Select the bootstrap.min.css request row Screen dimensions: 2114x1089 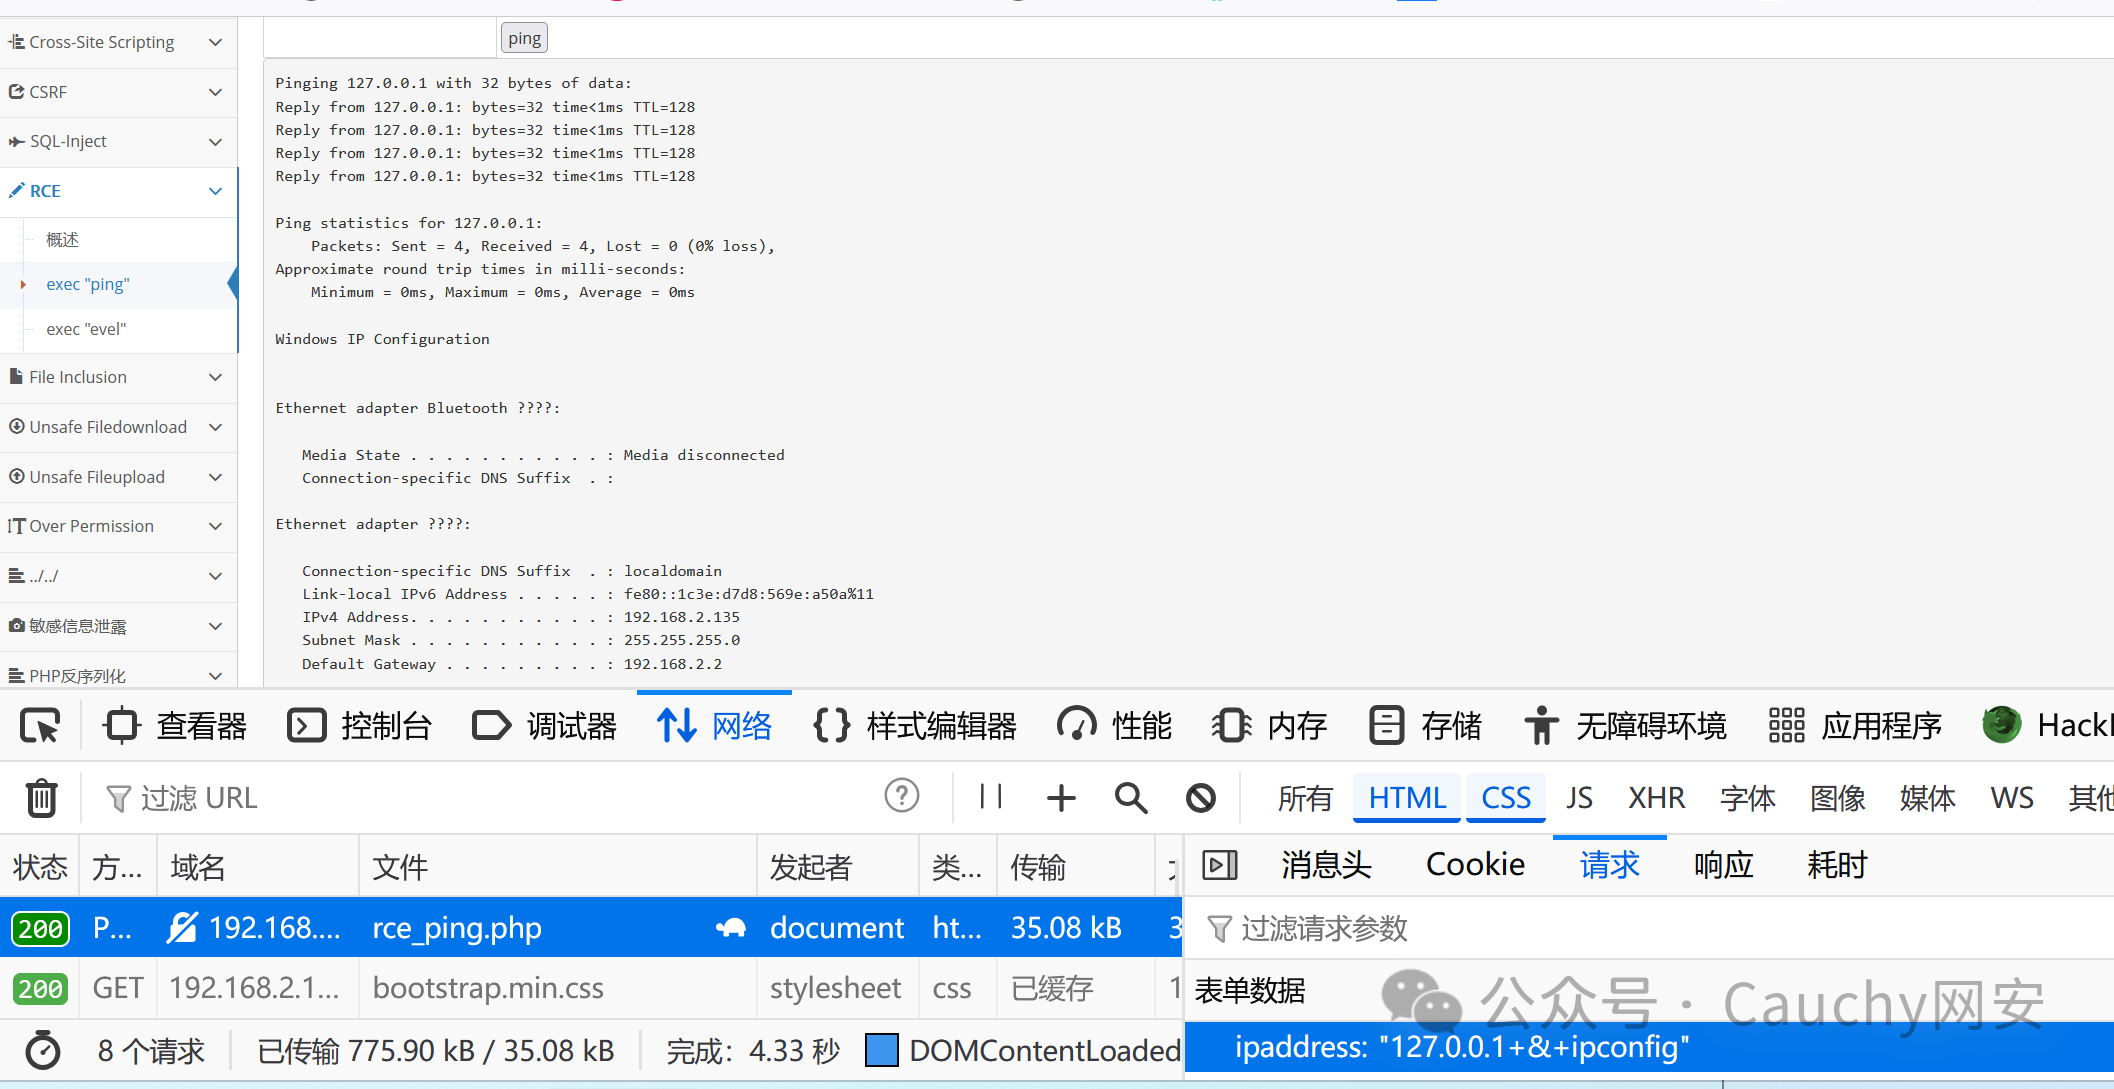(x=488, y=989)
